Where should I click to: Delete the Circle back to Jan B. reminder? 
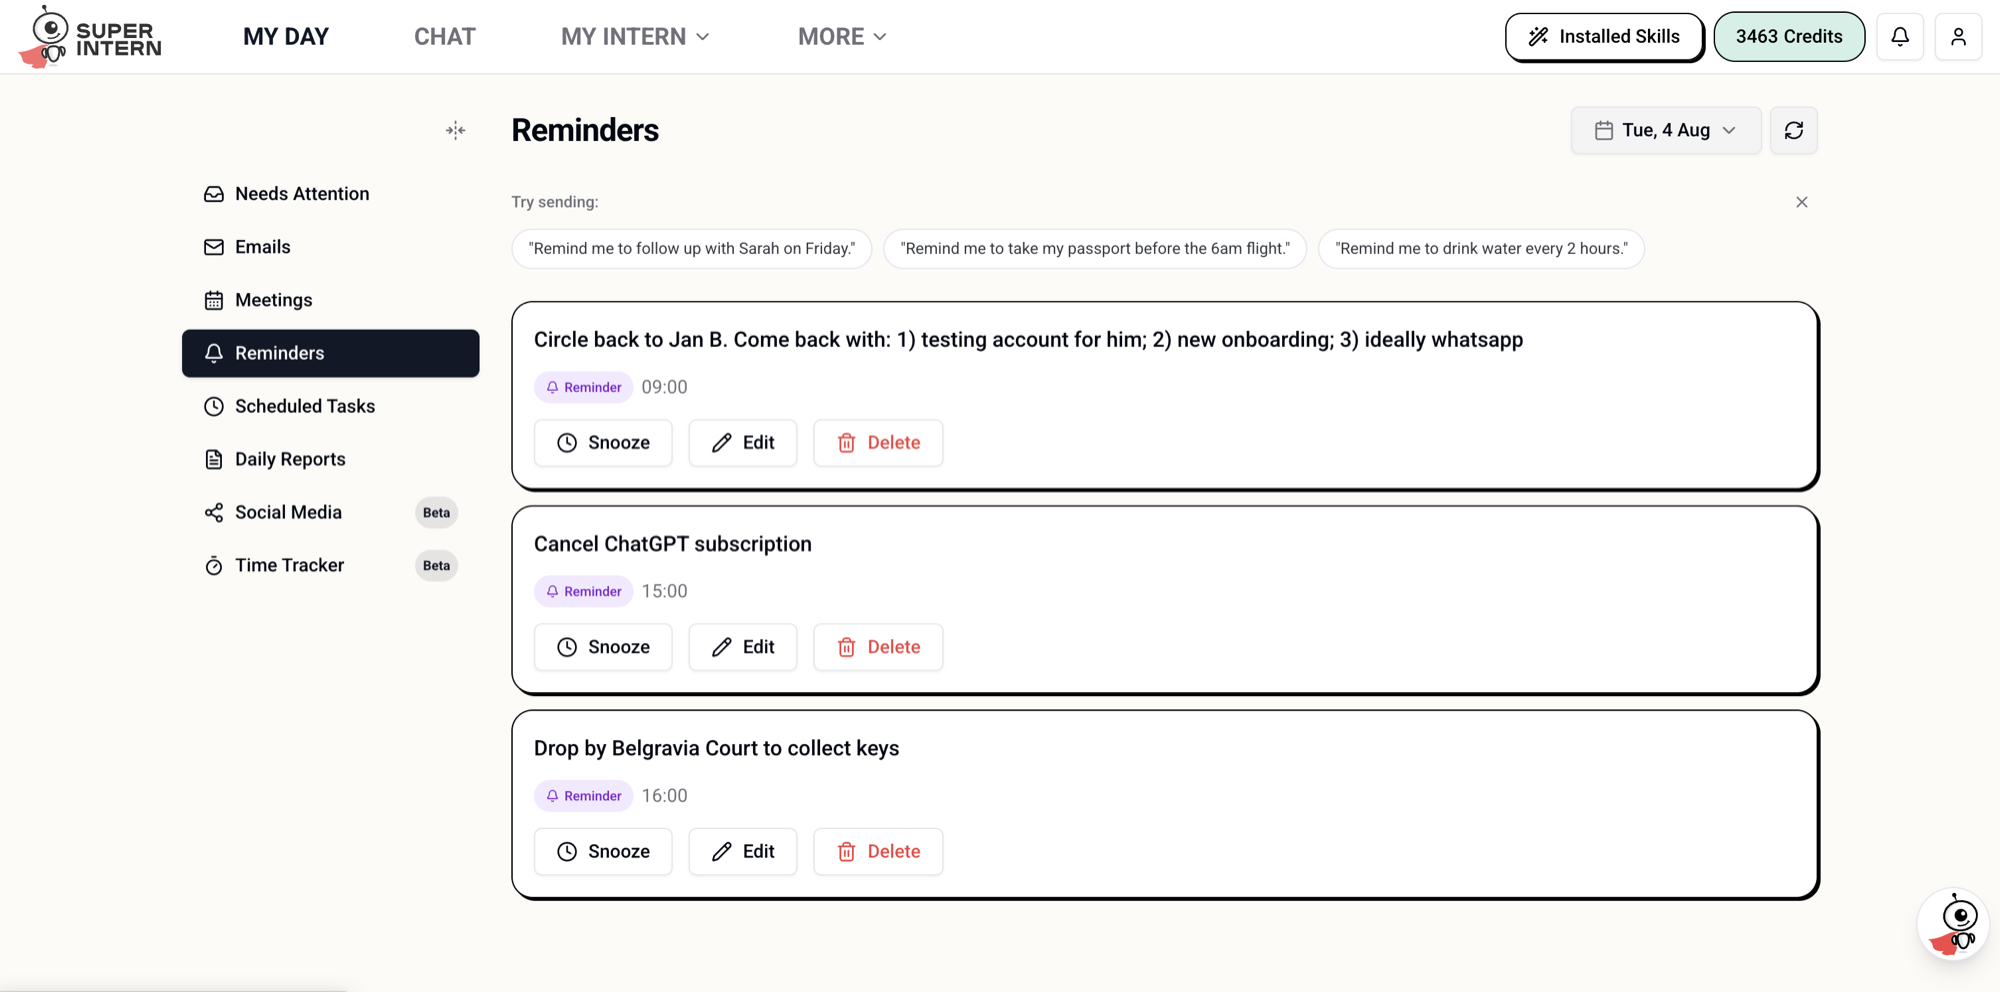878,443
